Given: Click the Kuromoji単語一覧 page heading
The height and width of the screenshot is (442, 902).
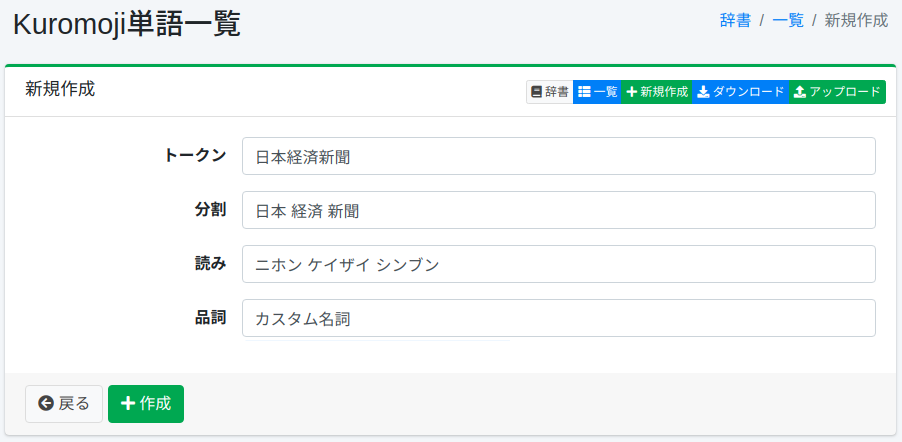Looking at the screenshot, I should pos(126,24).
